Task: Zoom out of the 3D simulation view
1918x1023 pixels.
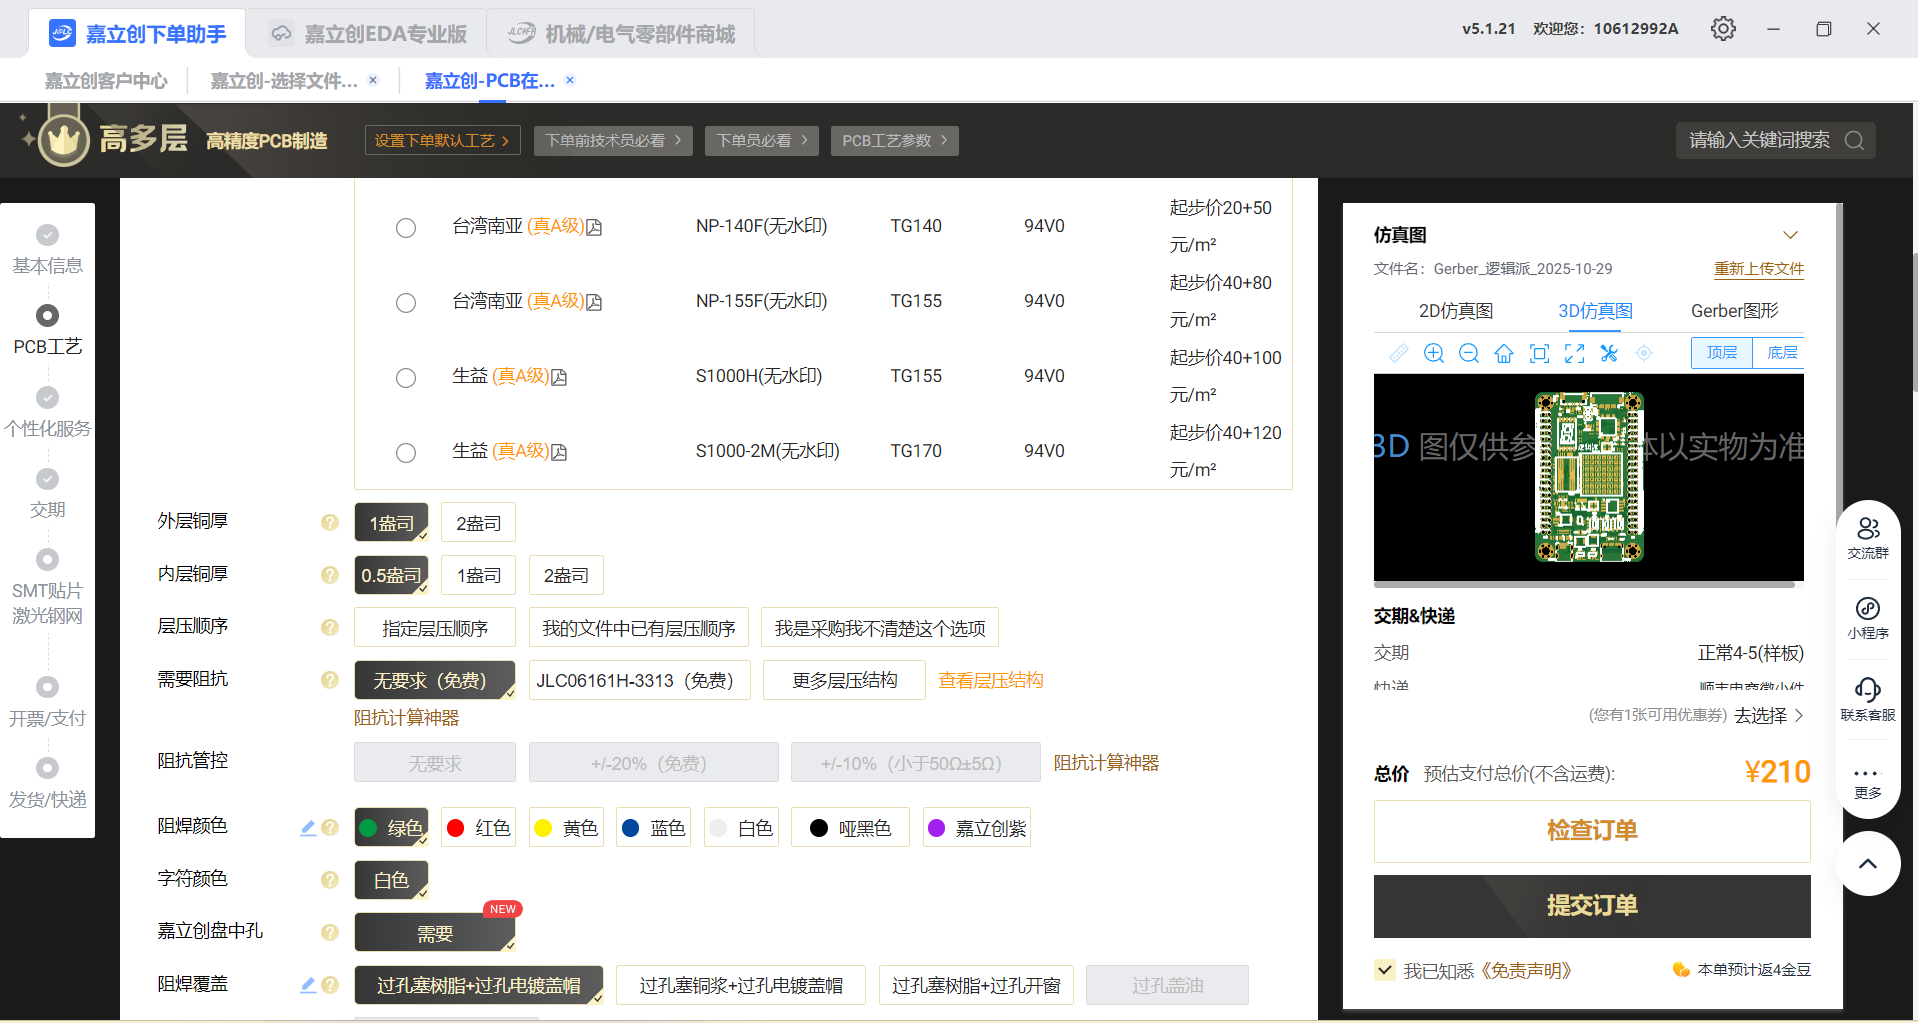Action: click(1468, 353)
